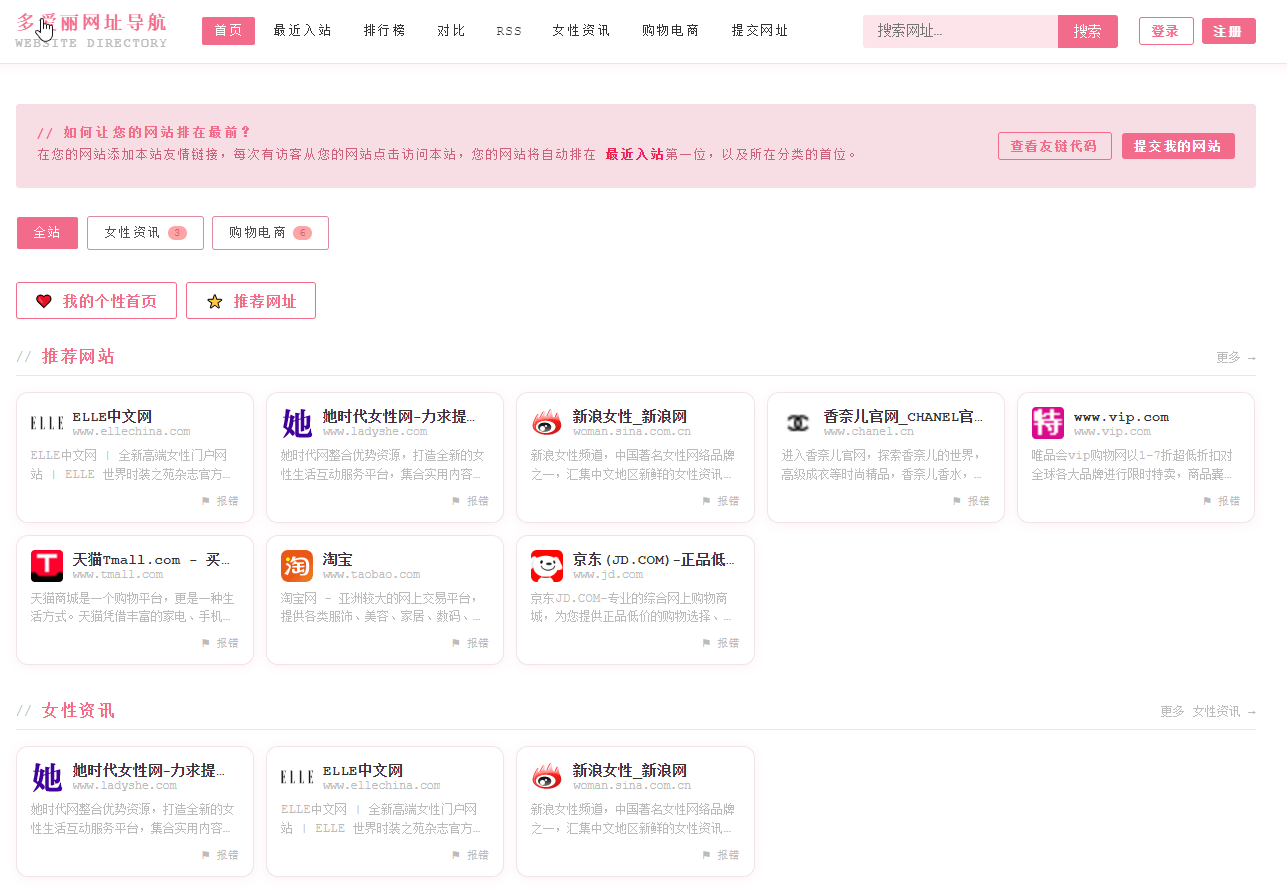Image resolution: width=1287 pixels, height=895 pixels.
Task: Open 推荐网址 button
Action: 251,301
